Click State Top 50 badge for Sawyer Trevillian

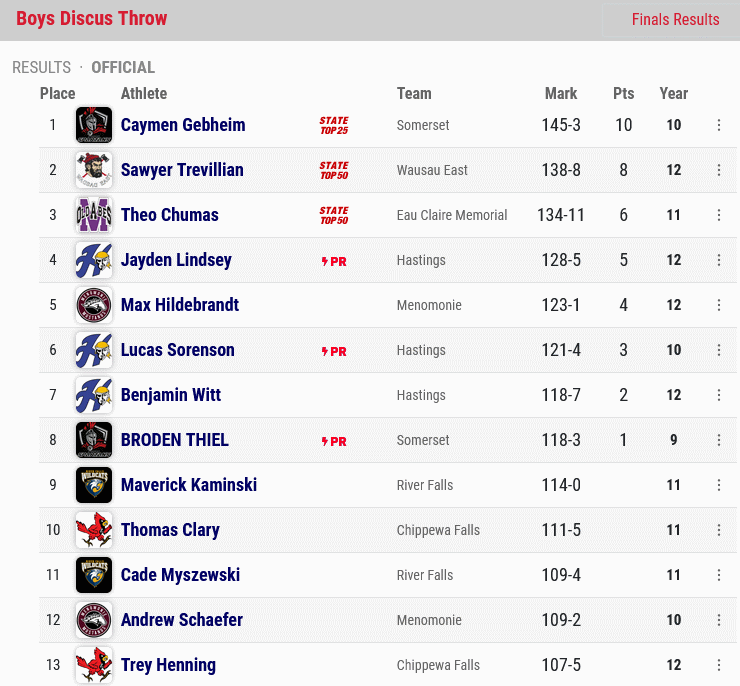(334, 170)
